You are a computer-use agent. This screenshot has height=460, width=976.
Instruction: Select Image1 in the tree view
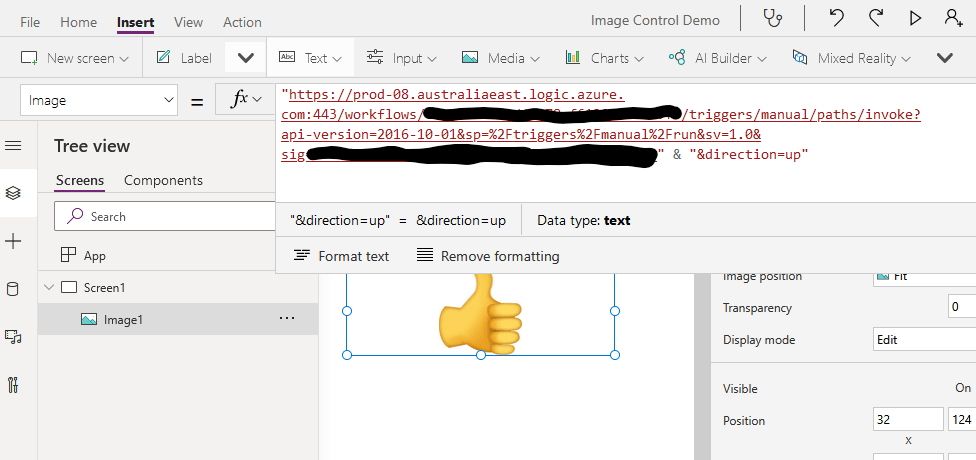123,320
